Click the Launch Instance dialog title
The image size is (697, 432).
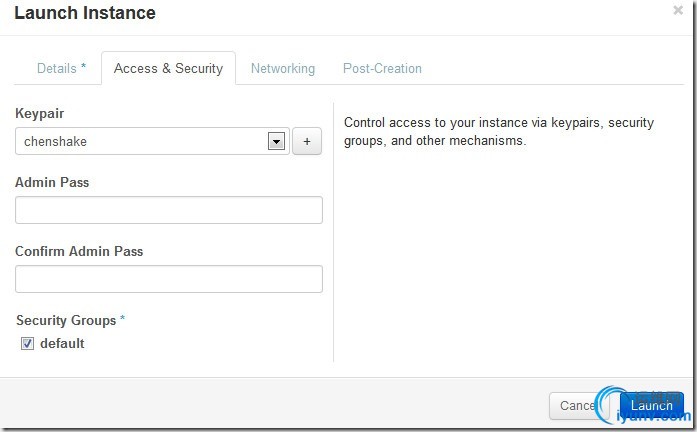(85, 14)
